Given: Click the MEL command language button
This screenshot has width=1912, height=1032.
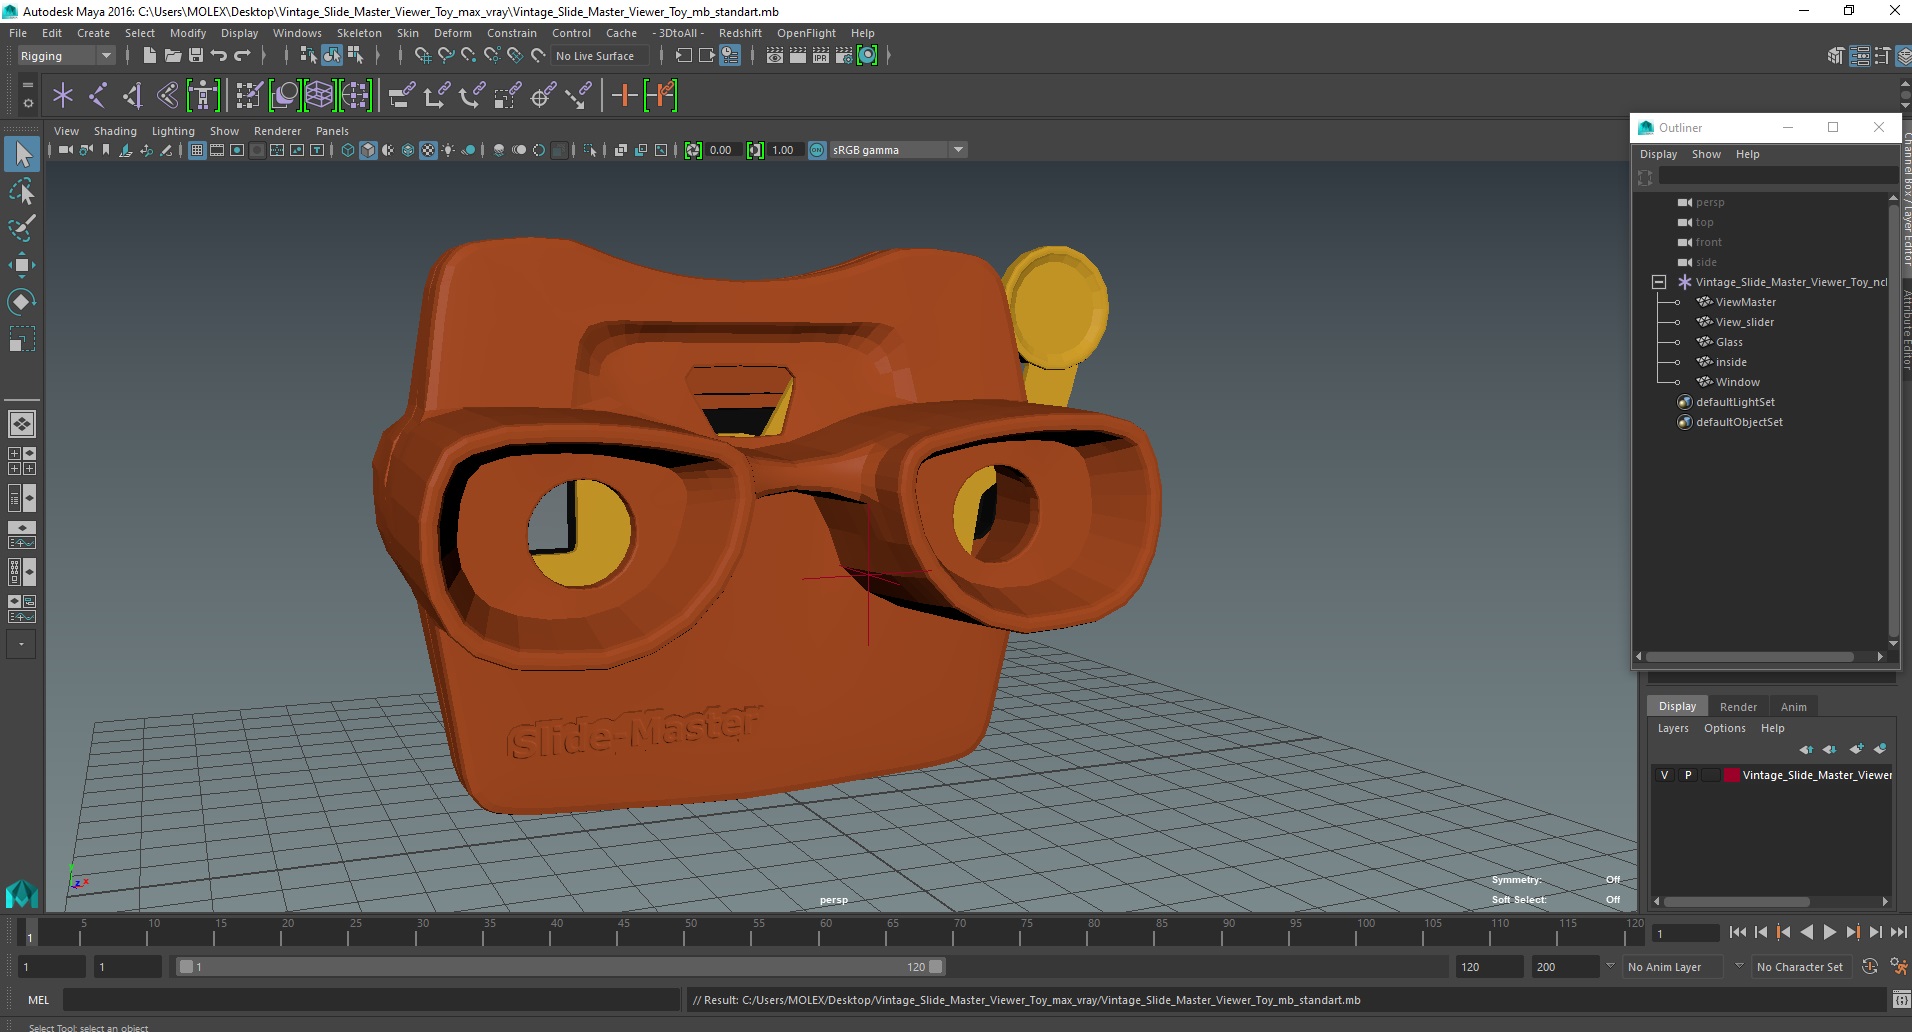Looking at the screenshot, I should 38,1000.
